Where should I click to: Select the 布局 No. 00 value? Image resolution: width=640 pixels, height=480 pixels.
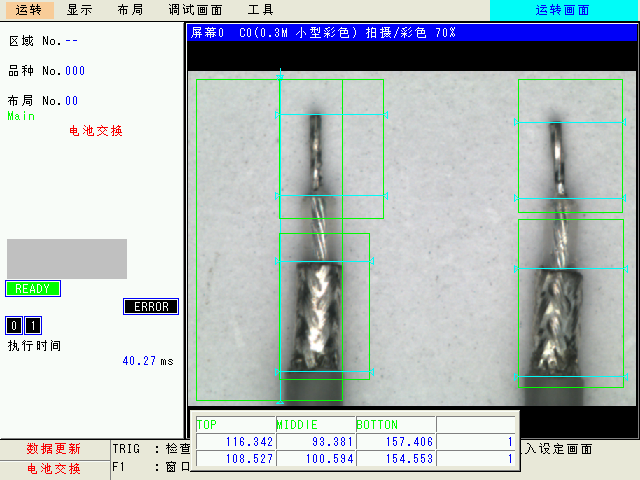coord(72,101)
